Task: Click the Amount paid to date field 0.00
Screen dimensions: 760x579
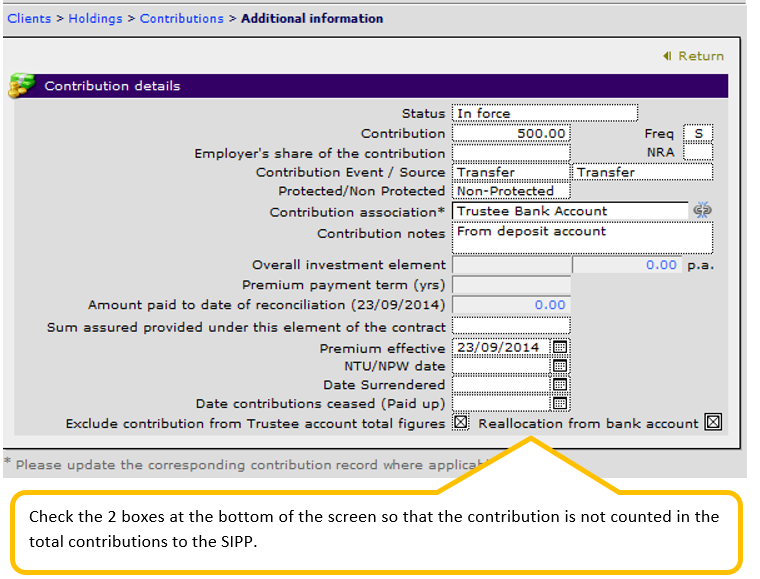Action: pos(511,305)
